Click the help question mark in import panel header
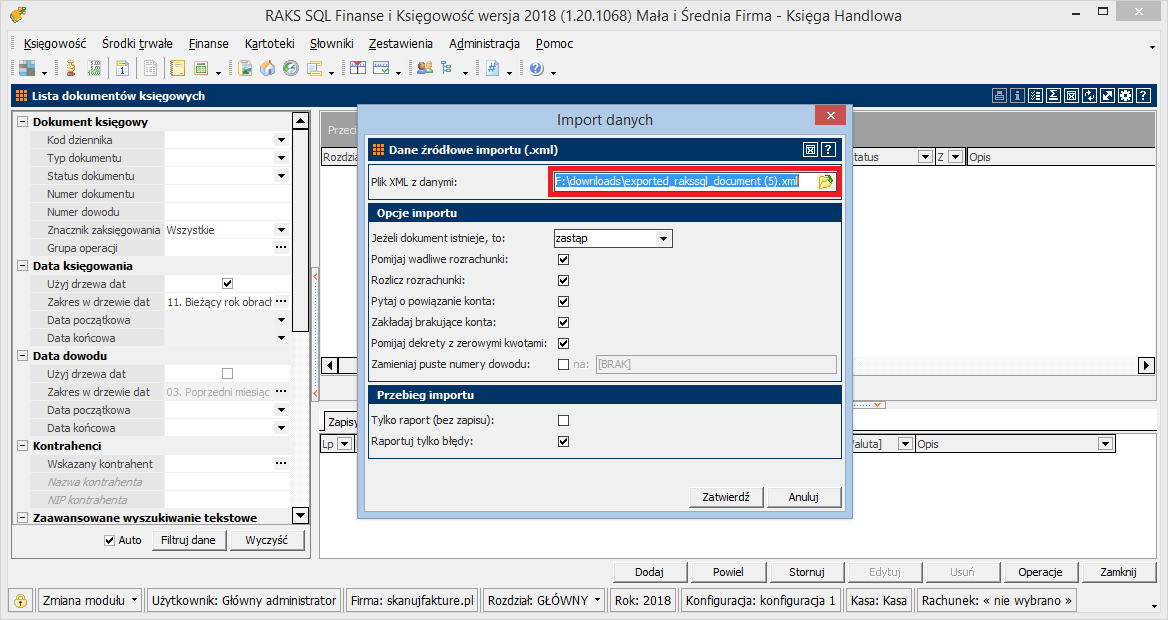The height and width of the screenshot is (620, 1168). [828, 150]
